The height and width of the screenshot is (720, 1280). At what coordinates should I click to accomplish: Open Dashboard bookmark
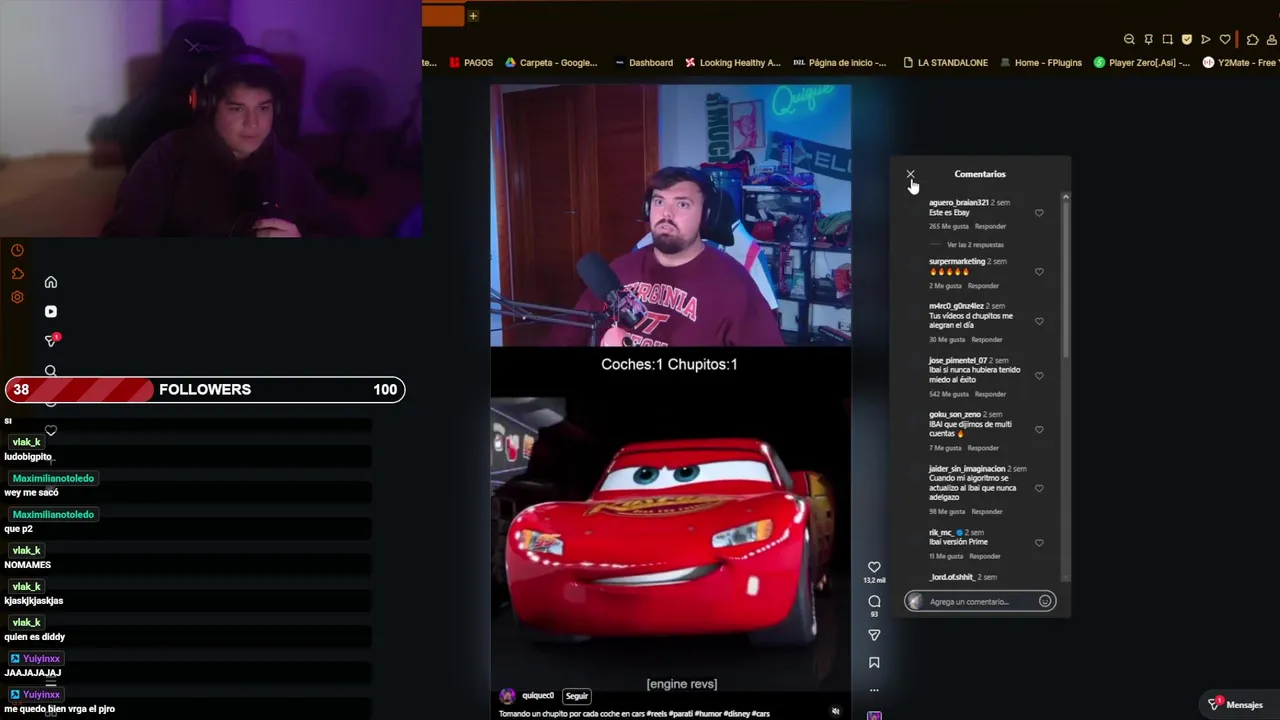[643, 62]
